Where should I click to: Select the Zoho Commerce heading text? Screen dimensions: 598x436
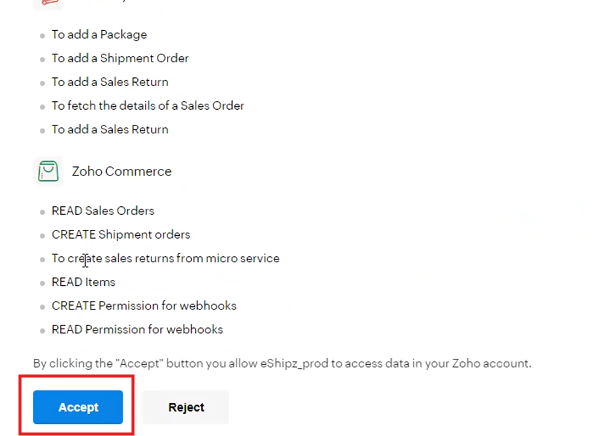pyautogui.click(x=122, y=171)
